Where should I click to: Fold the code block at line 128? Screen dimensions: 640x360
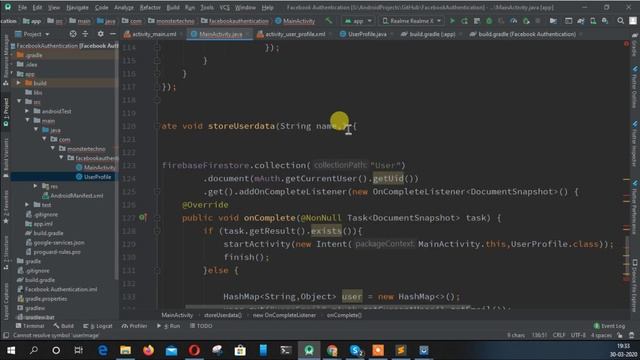click(157, 231)
